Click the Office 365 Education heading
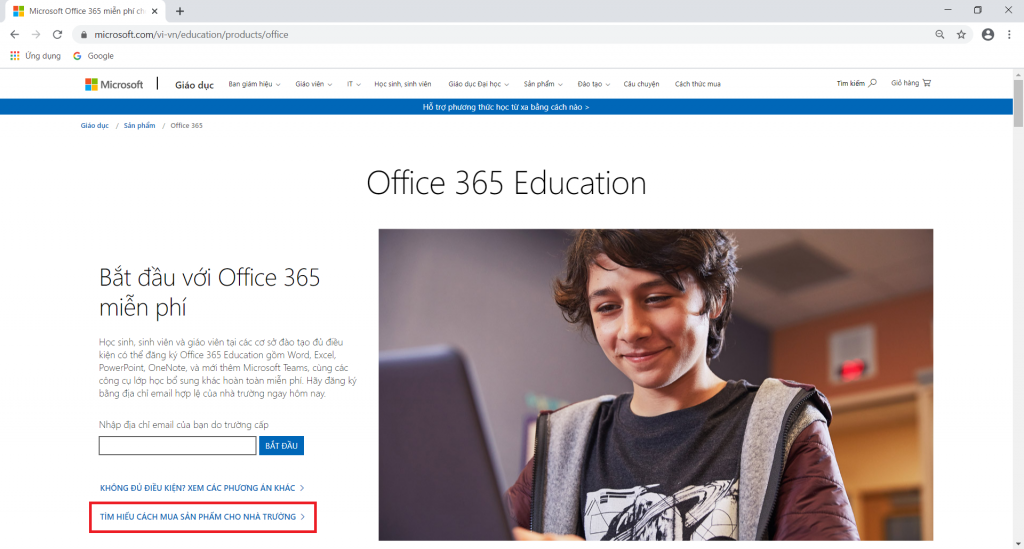 click(x=506, y=183)
